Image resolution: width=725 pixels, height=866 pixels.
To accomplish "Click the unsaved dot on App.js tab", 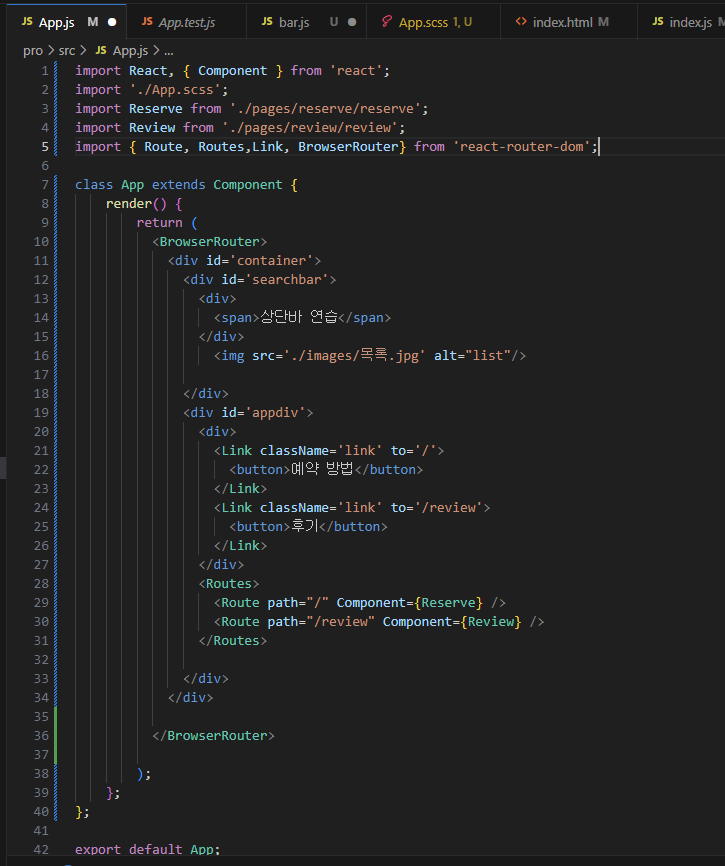I will click(112, 22).
